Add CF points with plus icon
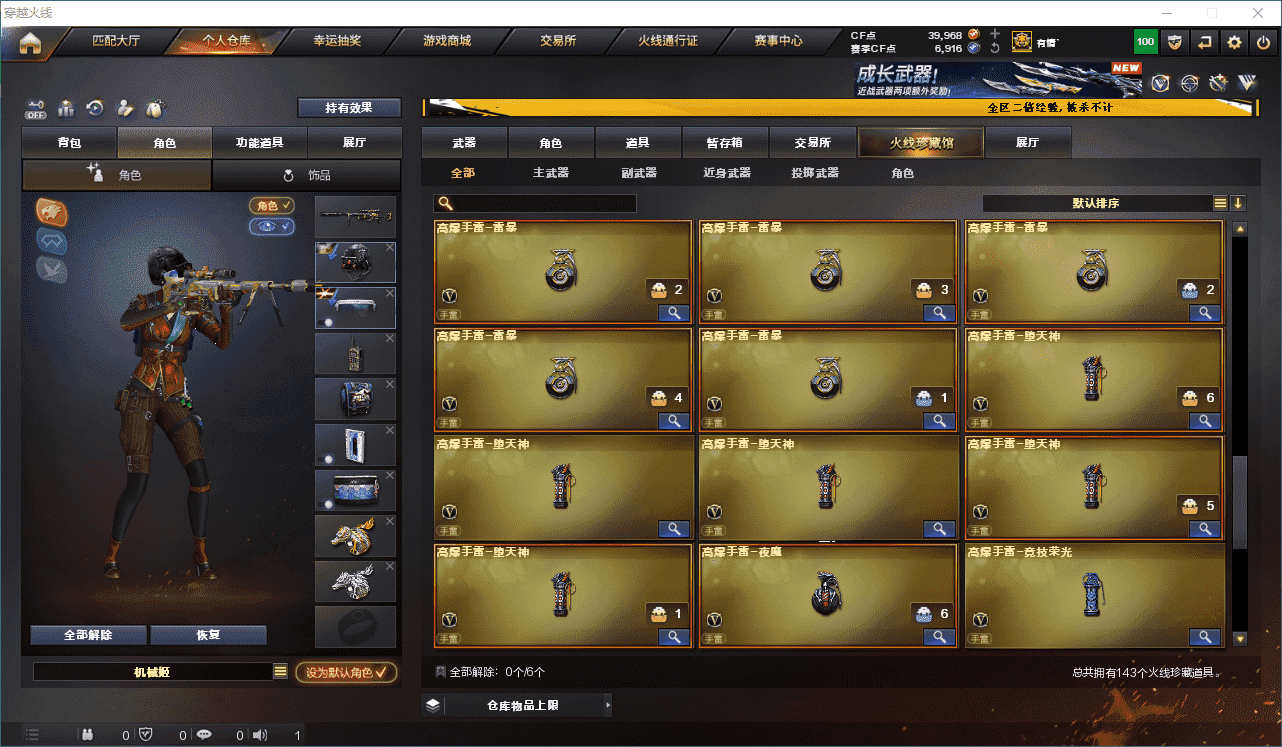The image size is (1282, 747). coord(994,33)
